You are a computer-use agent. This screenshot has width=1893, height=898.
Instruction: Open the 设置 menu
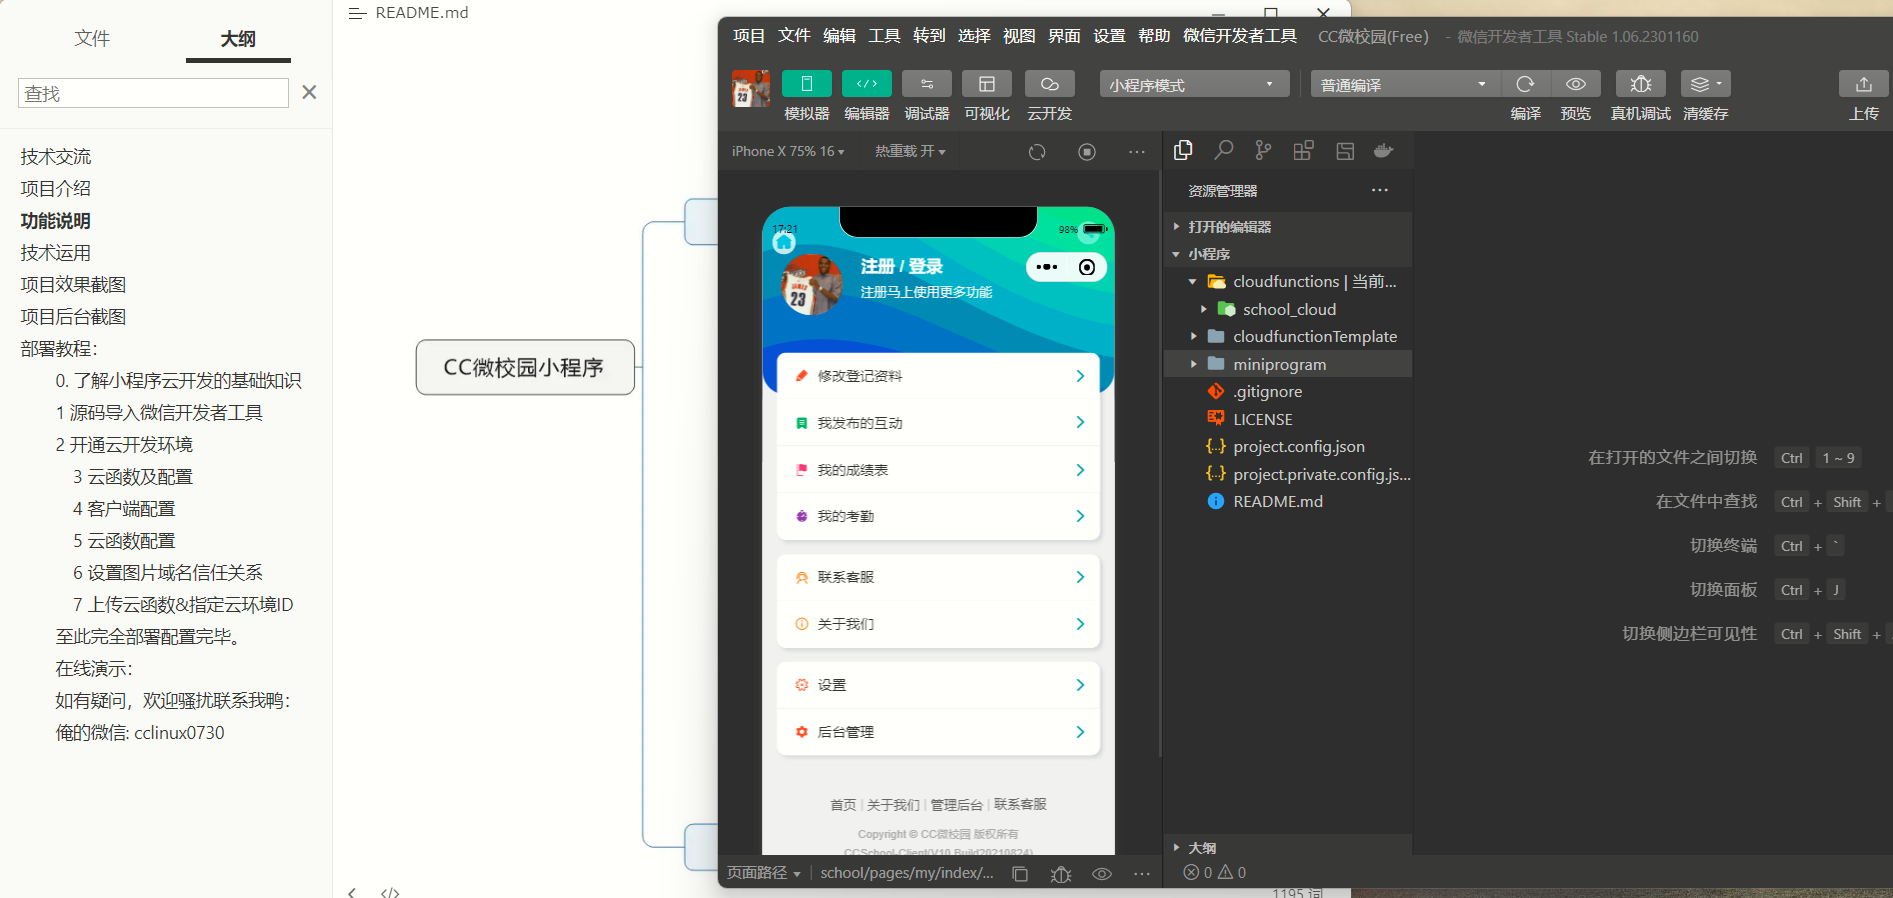(1109, 36)
